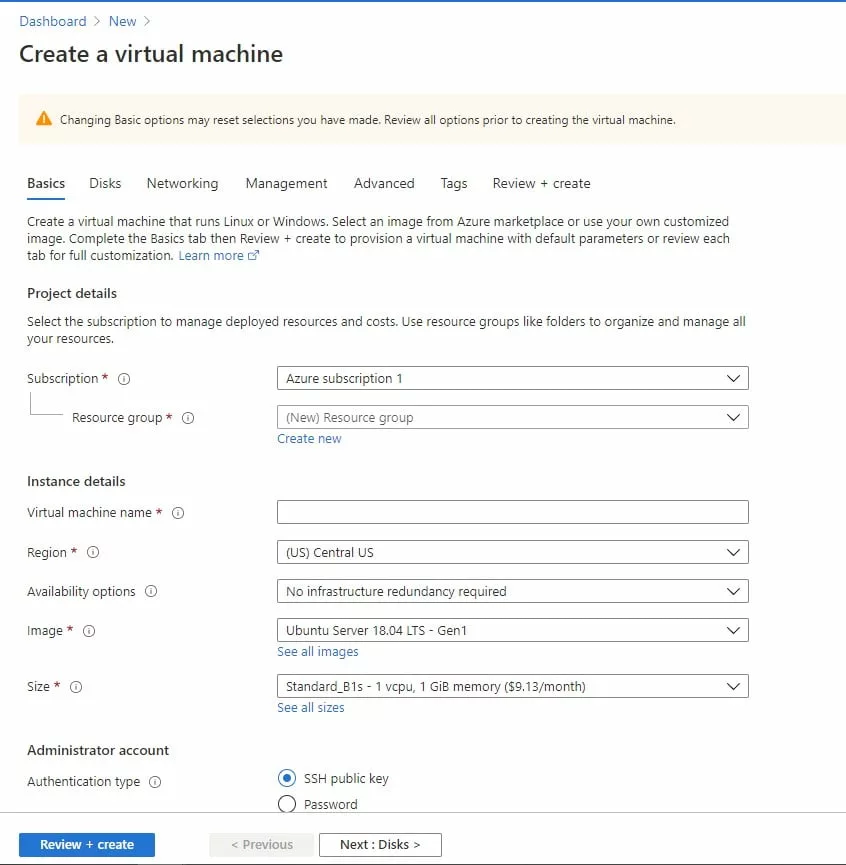Go to Dashboard in breadcrumb
Screen dimensions: 846x865
[x=53, y=21]
